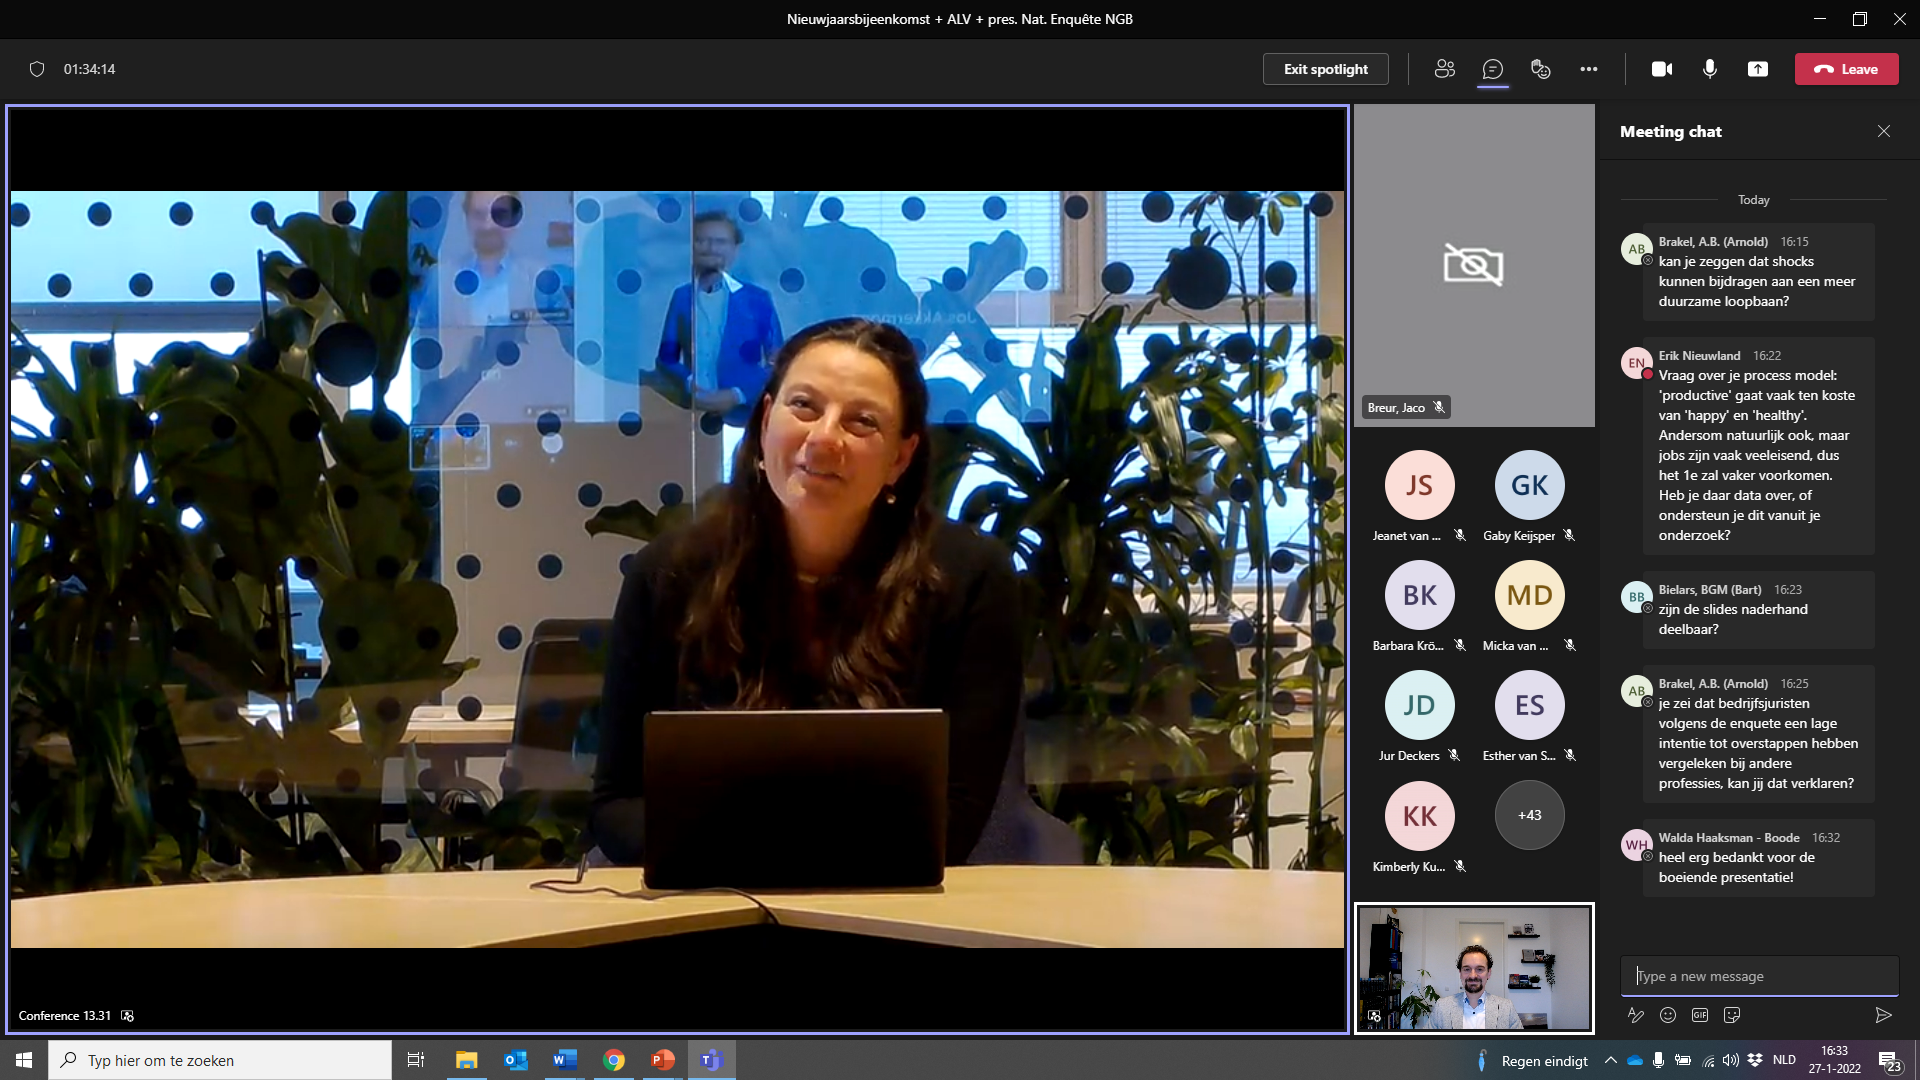
Task: Show the +43 additional participants
Action: coord(1529,815)
